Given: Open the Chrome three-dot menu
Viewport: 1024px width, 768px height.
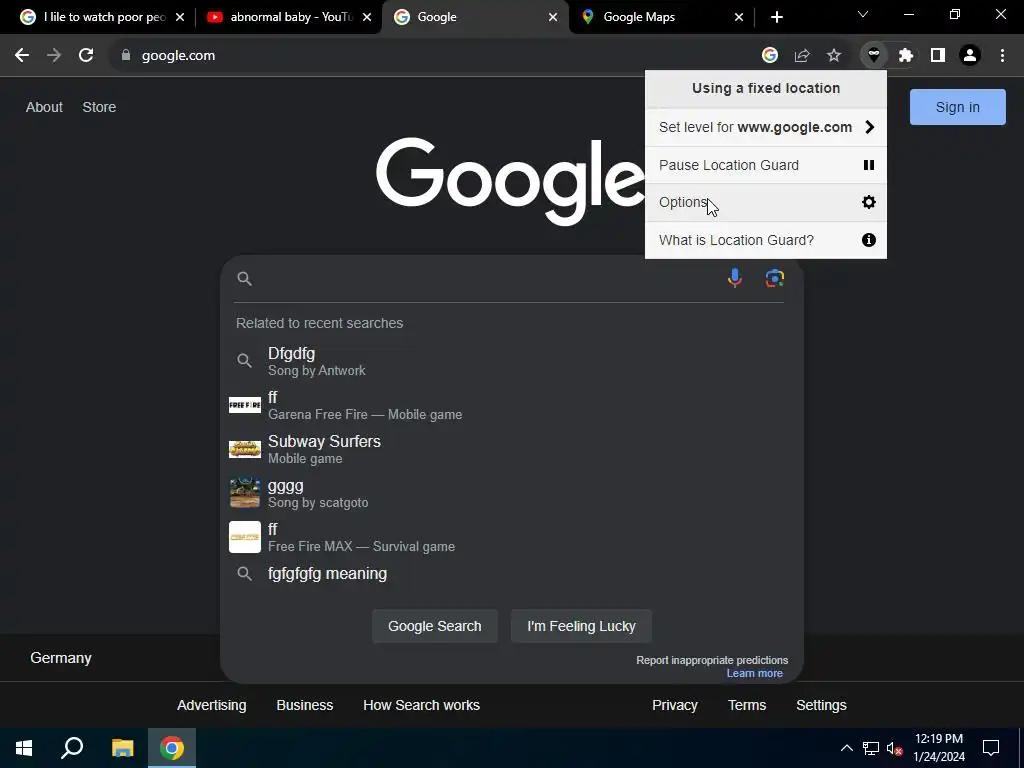Looking at the screenshot, I should (1002, 56).
